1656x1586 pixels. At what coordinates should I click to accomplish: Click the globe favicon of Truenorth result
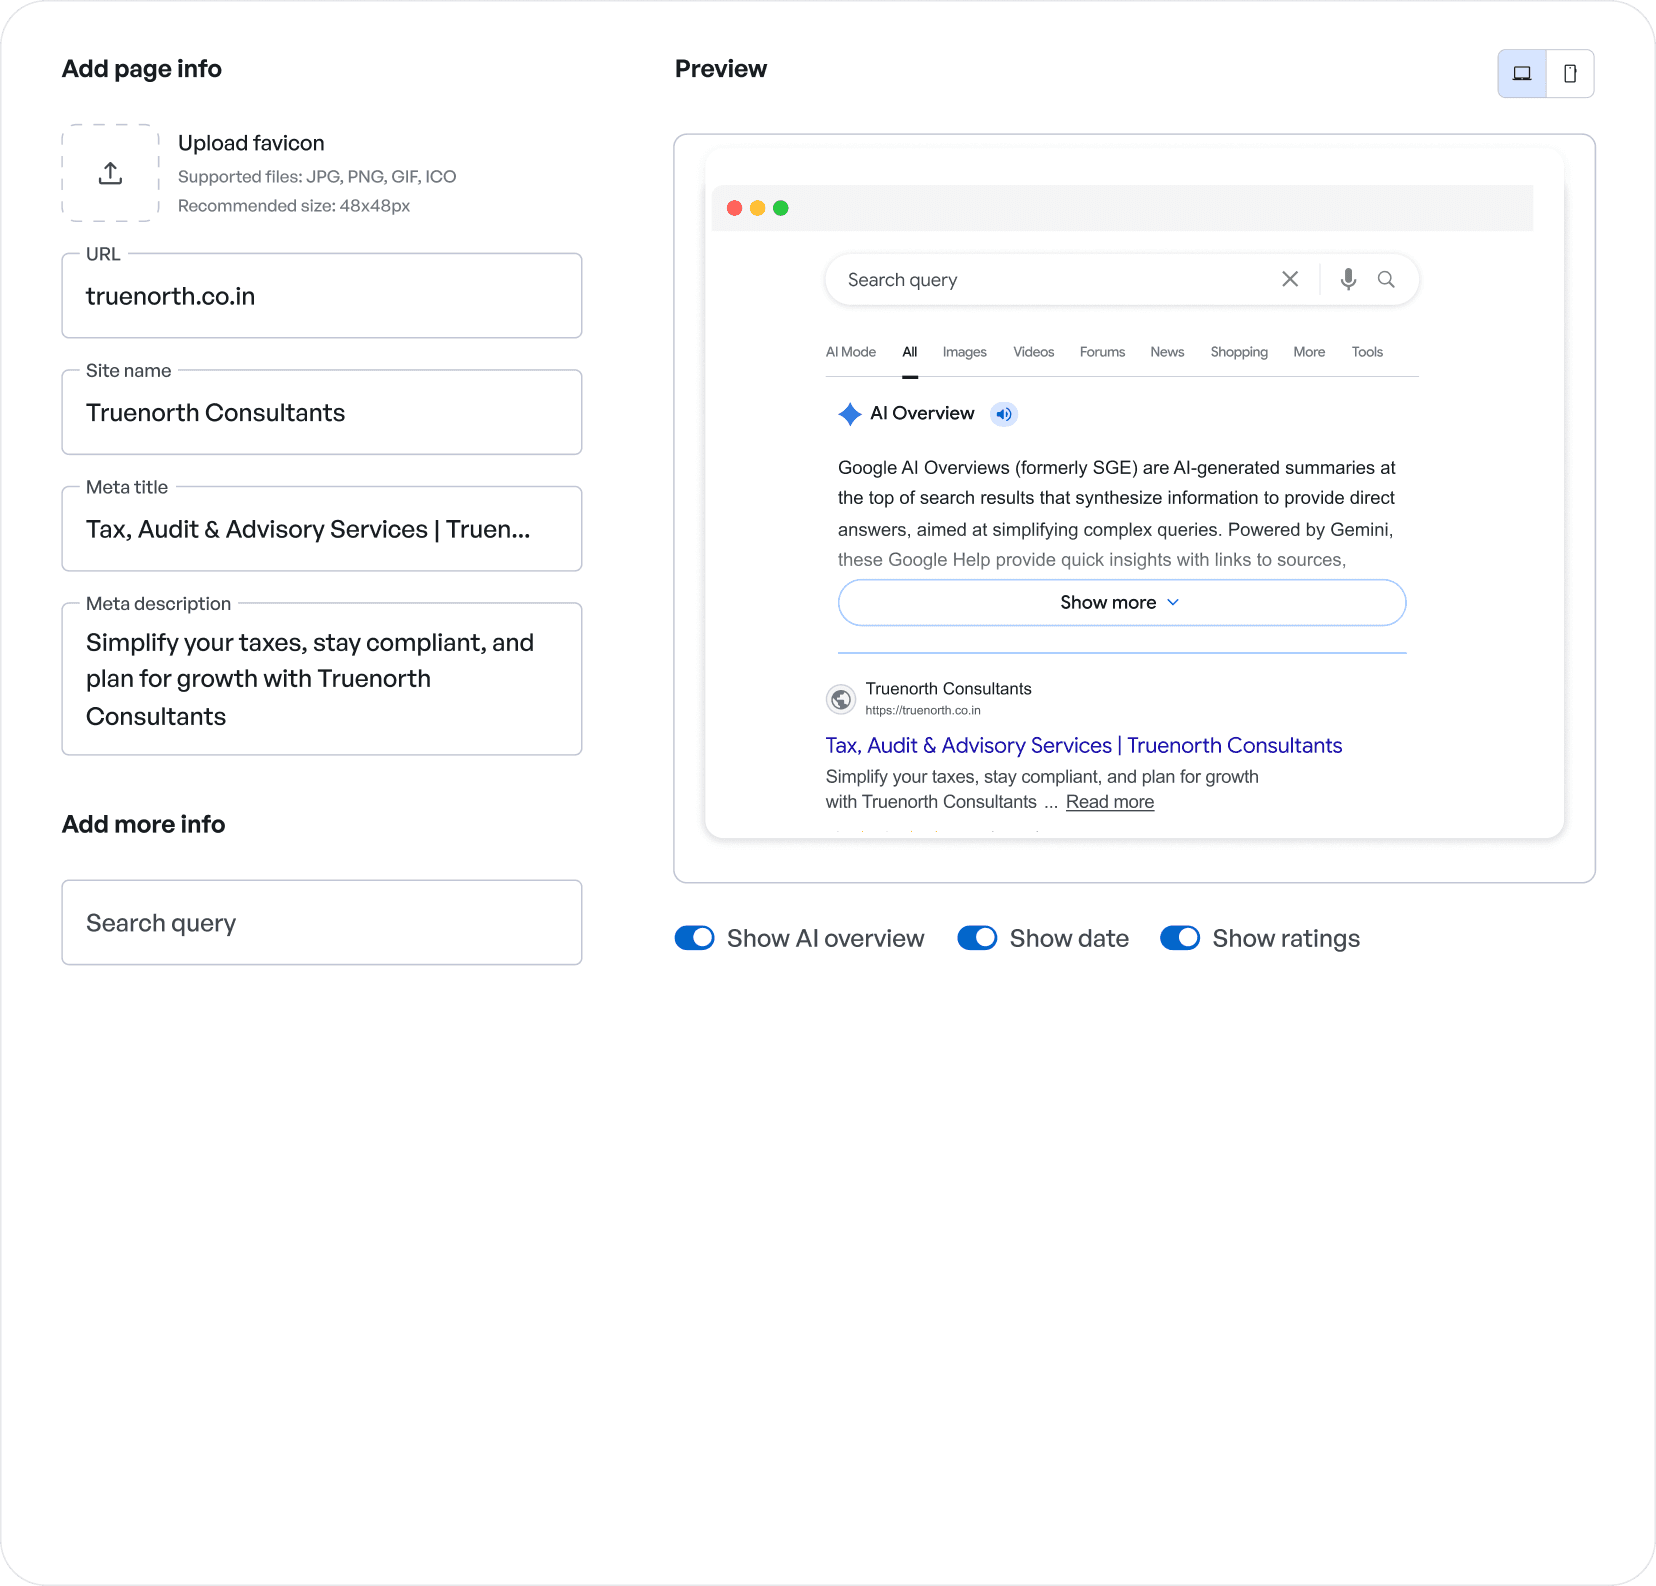[x=841, y=699]
